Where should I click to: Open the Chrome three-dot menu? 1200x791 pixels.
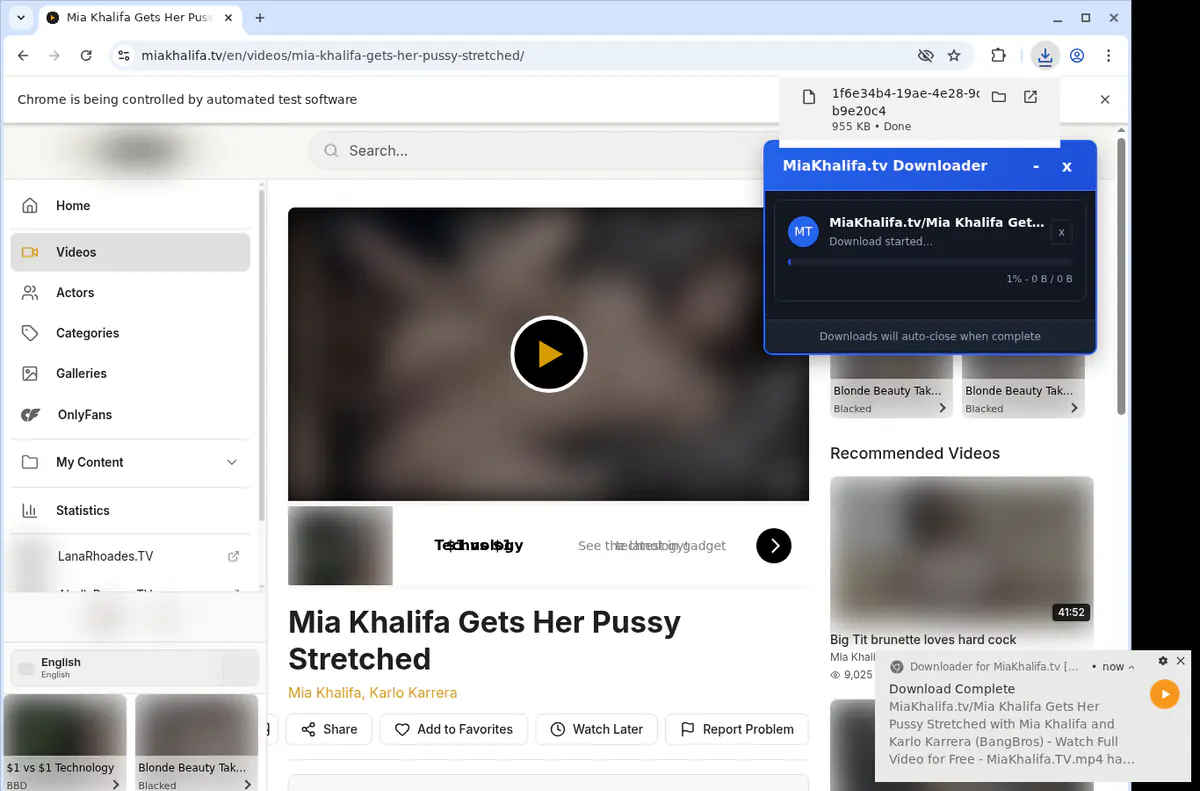coord(1109,56)
